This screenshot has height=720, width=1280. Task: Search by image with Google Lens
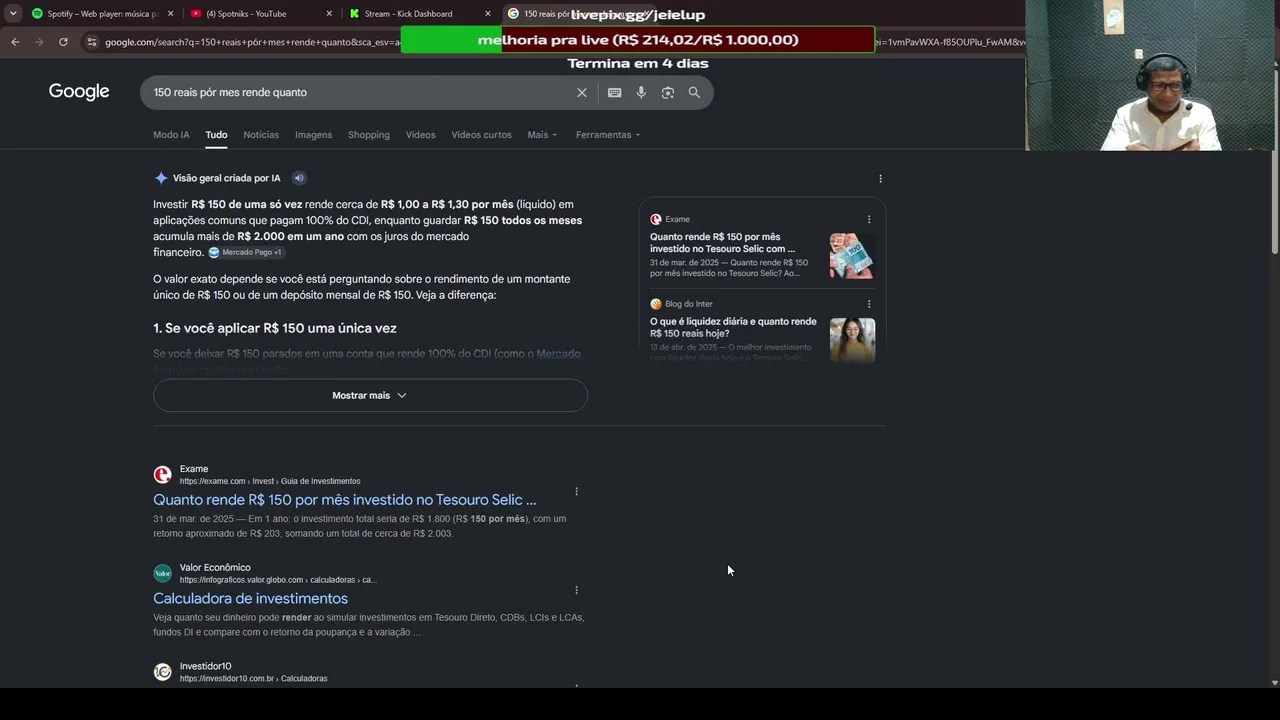click(668, 92)
